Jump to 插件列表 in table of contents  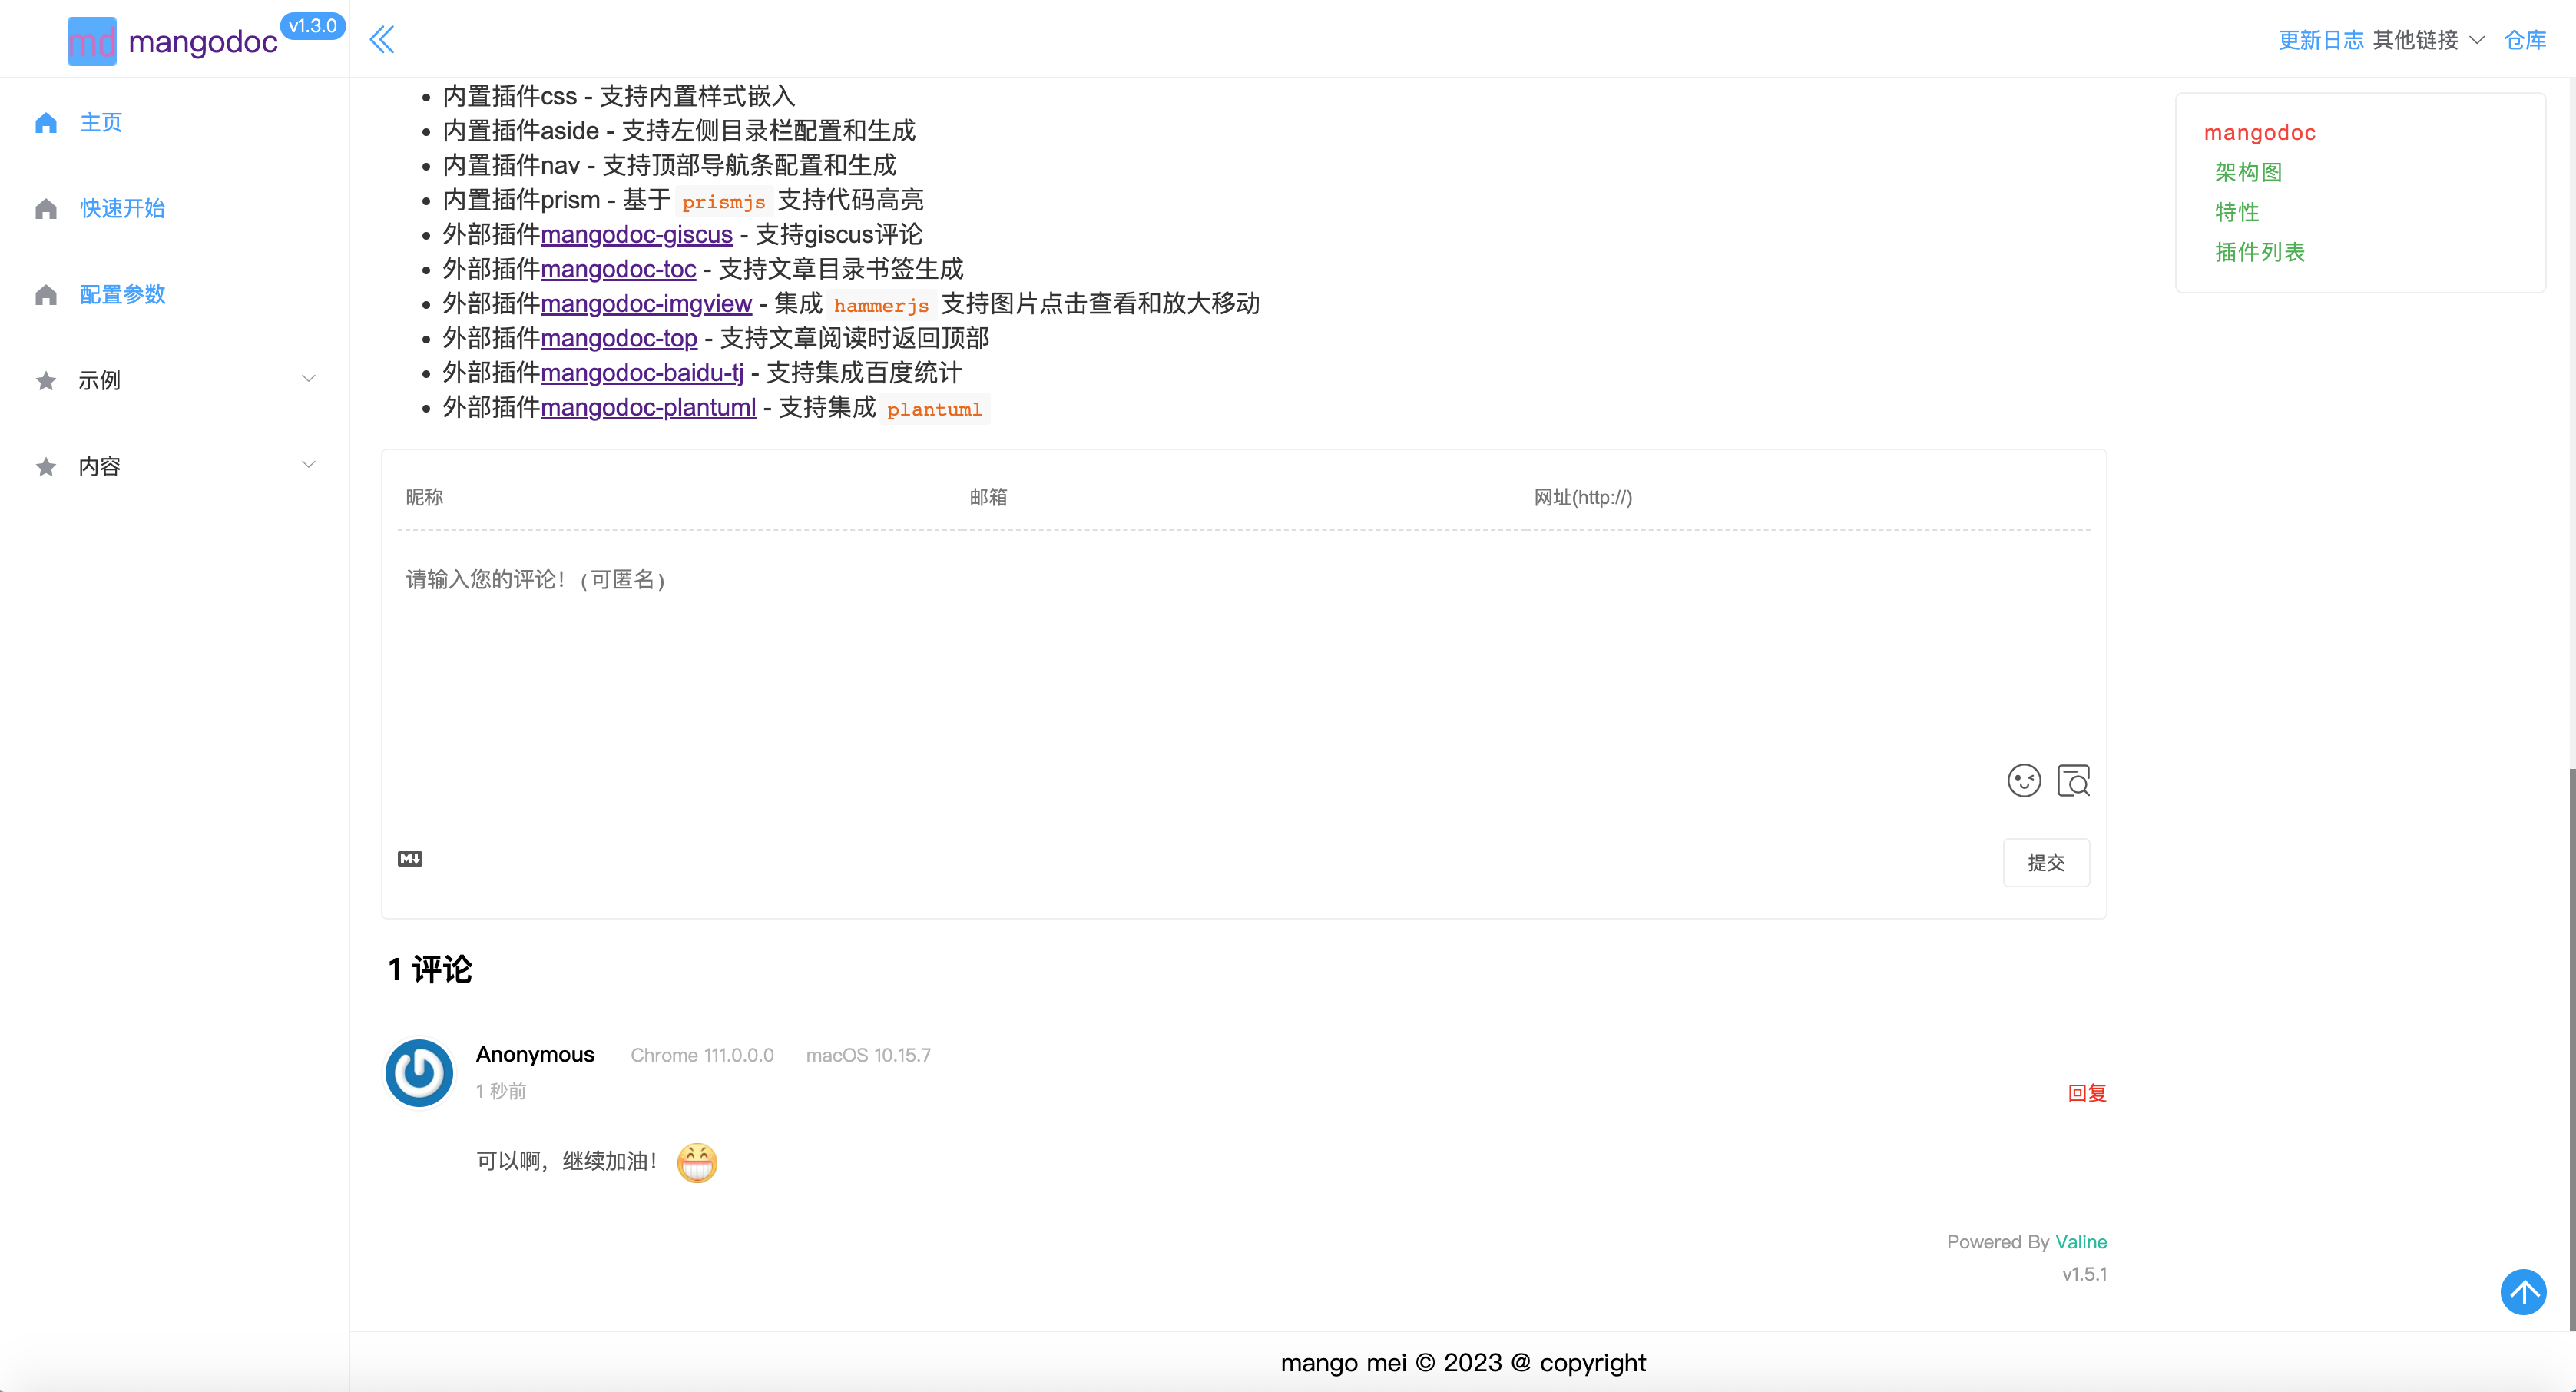pos(2259,252)
